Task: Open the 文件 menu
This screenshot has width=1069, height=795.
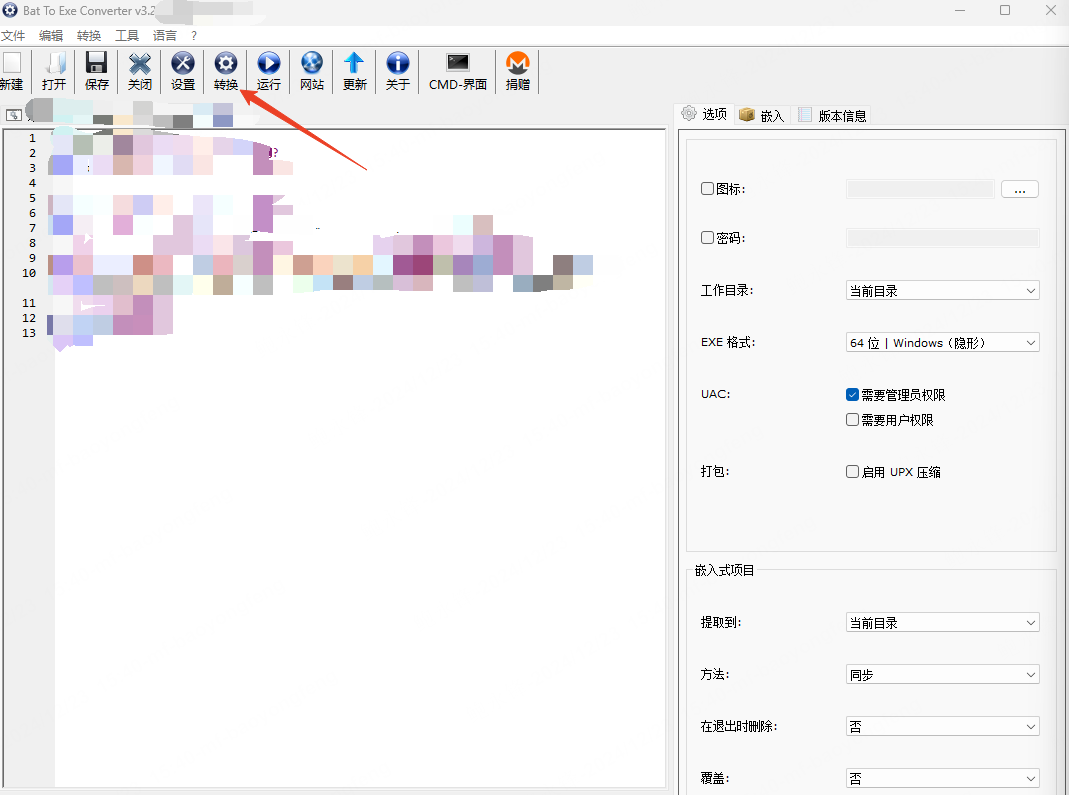Action: click(13, 35)
